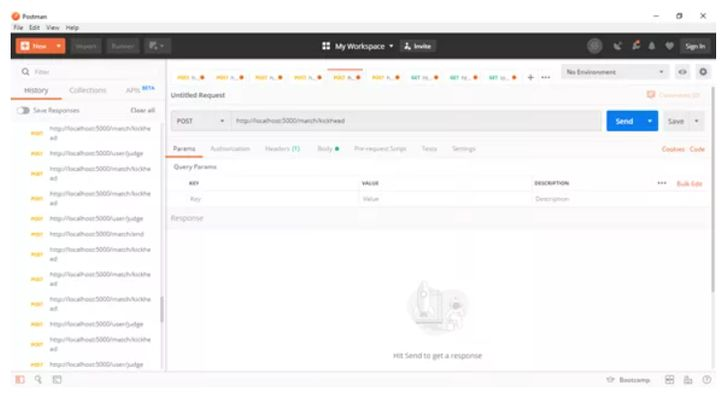Viewport: 720px width, 396px height.
Task: Open the notifications bell icon
Action: (x=652, y=46)
